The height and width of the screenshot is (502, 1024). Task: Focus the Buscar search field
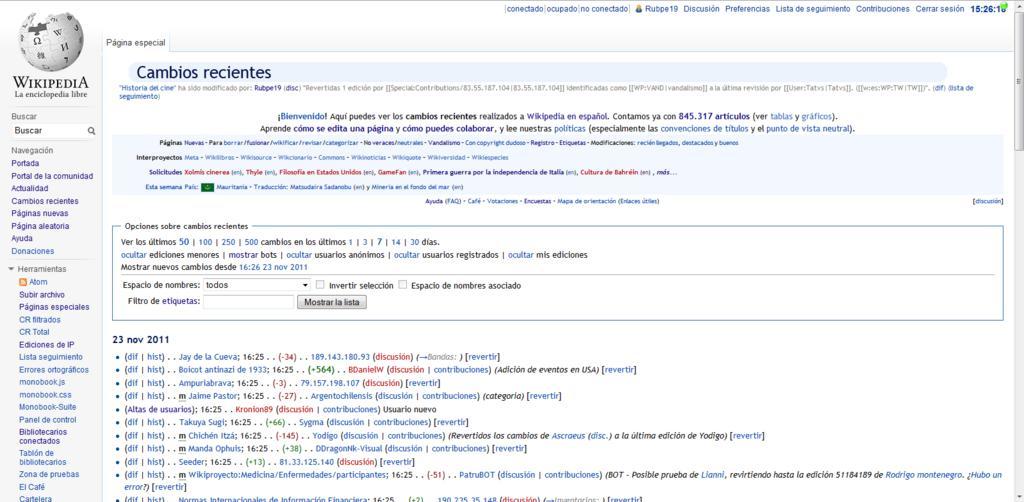click(49, 131)
